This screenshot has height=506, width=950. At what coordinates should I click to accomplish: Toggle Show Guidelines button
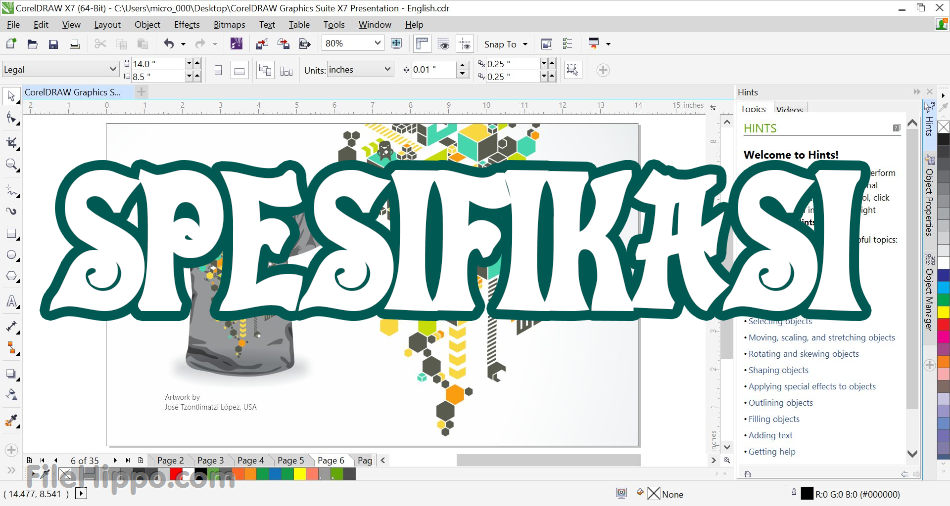[x=465, y=44]
